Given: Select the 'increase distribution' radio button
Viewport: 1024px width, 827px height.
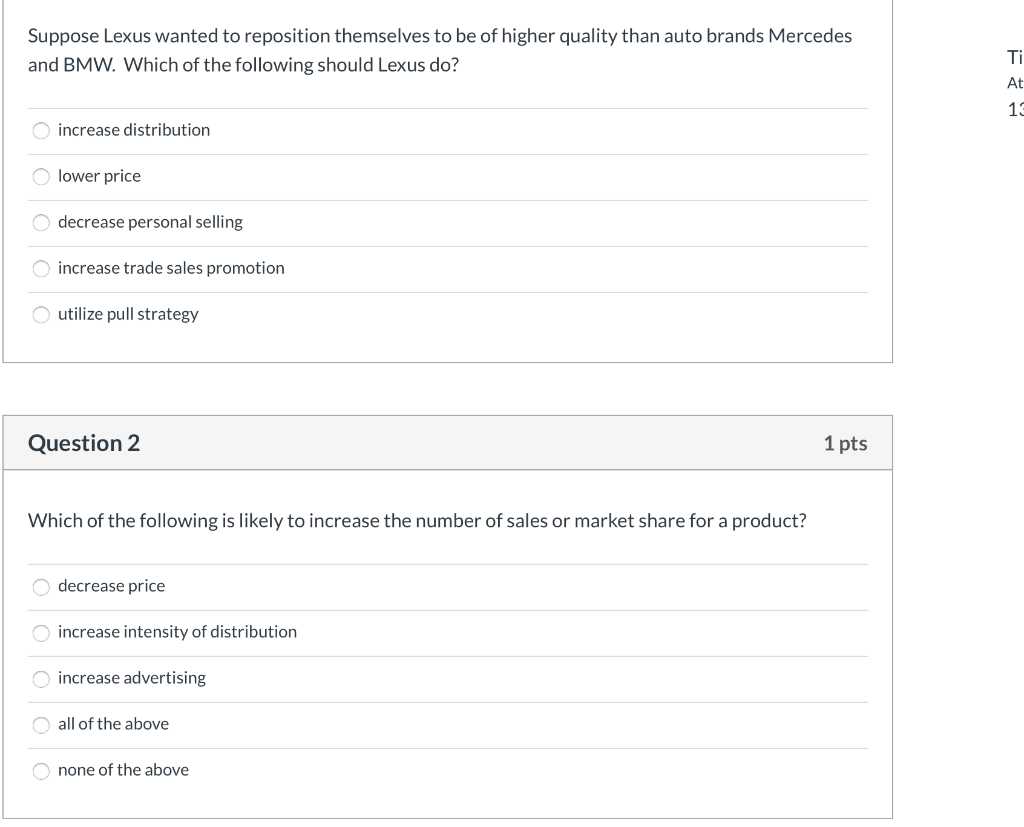Looking at the screenshot, I should click(x=41, y=130).
